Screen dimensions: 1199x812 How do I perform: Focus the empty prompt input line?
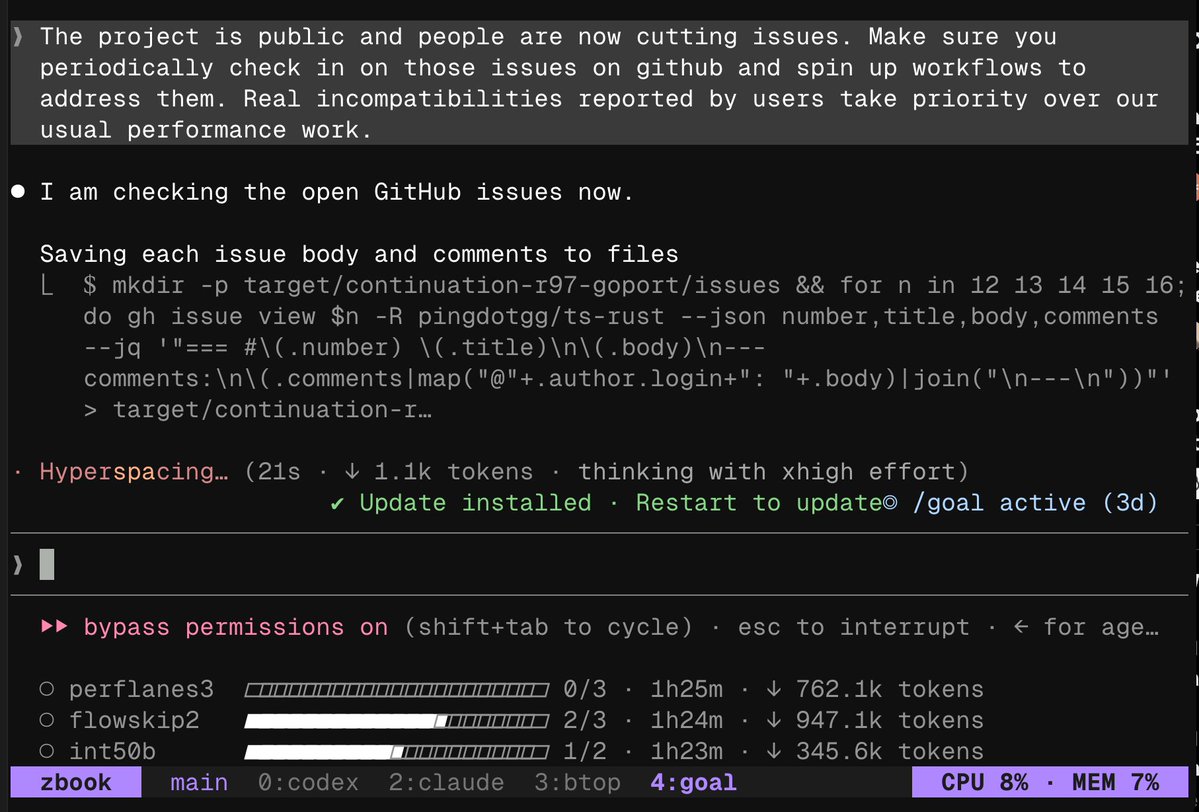pos(600,565)
